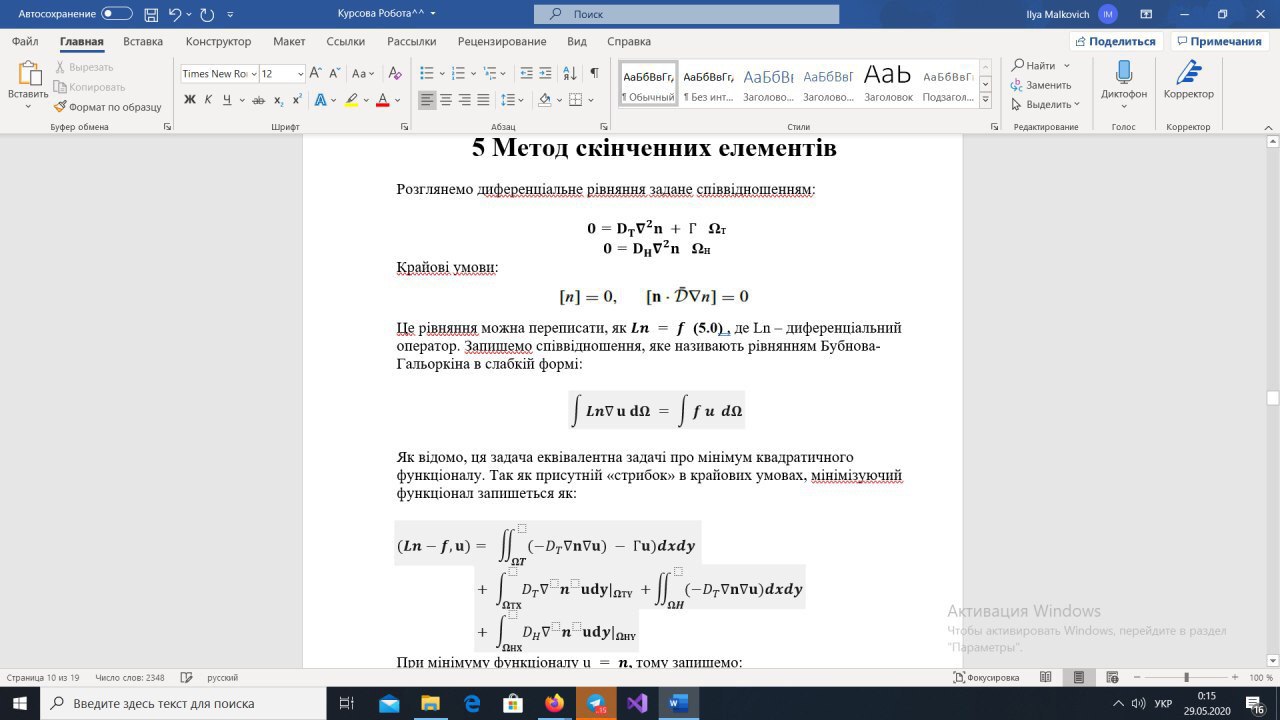
Task: Toggle bold Ж formatting
Action: tap(190, 100)
